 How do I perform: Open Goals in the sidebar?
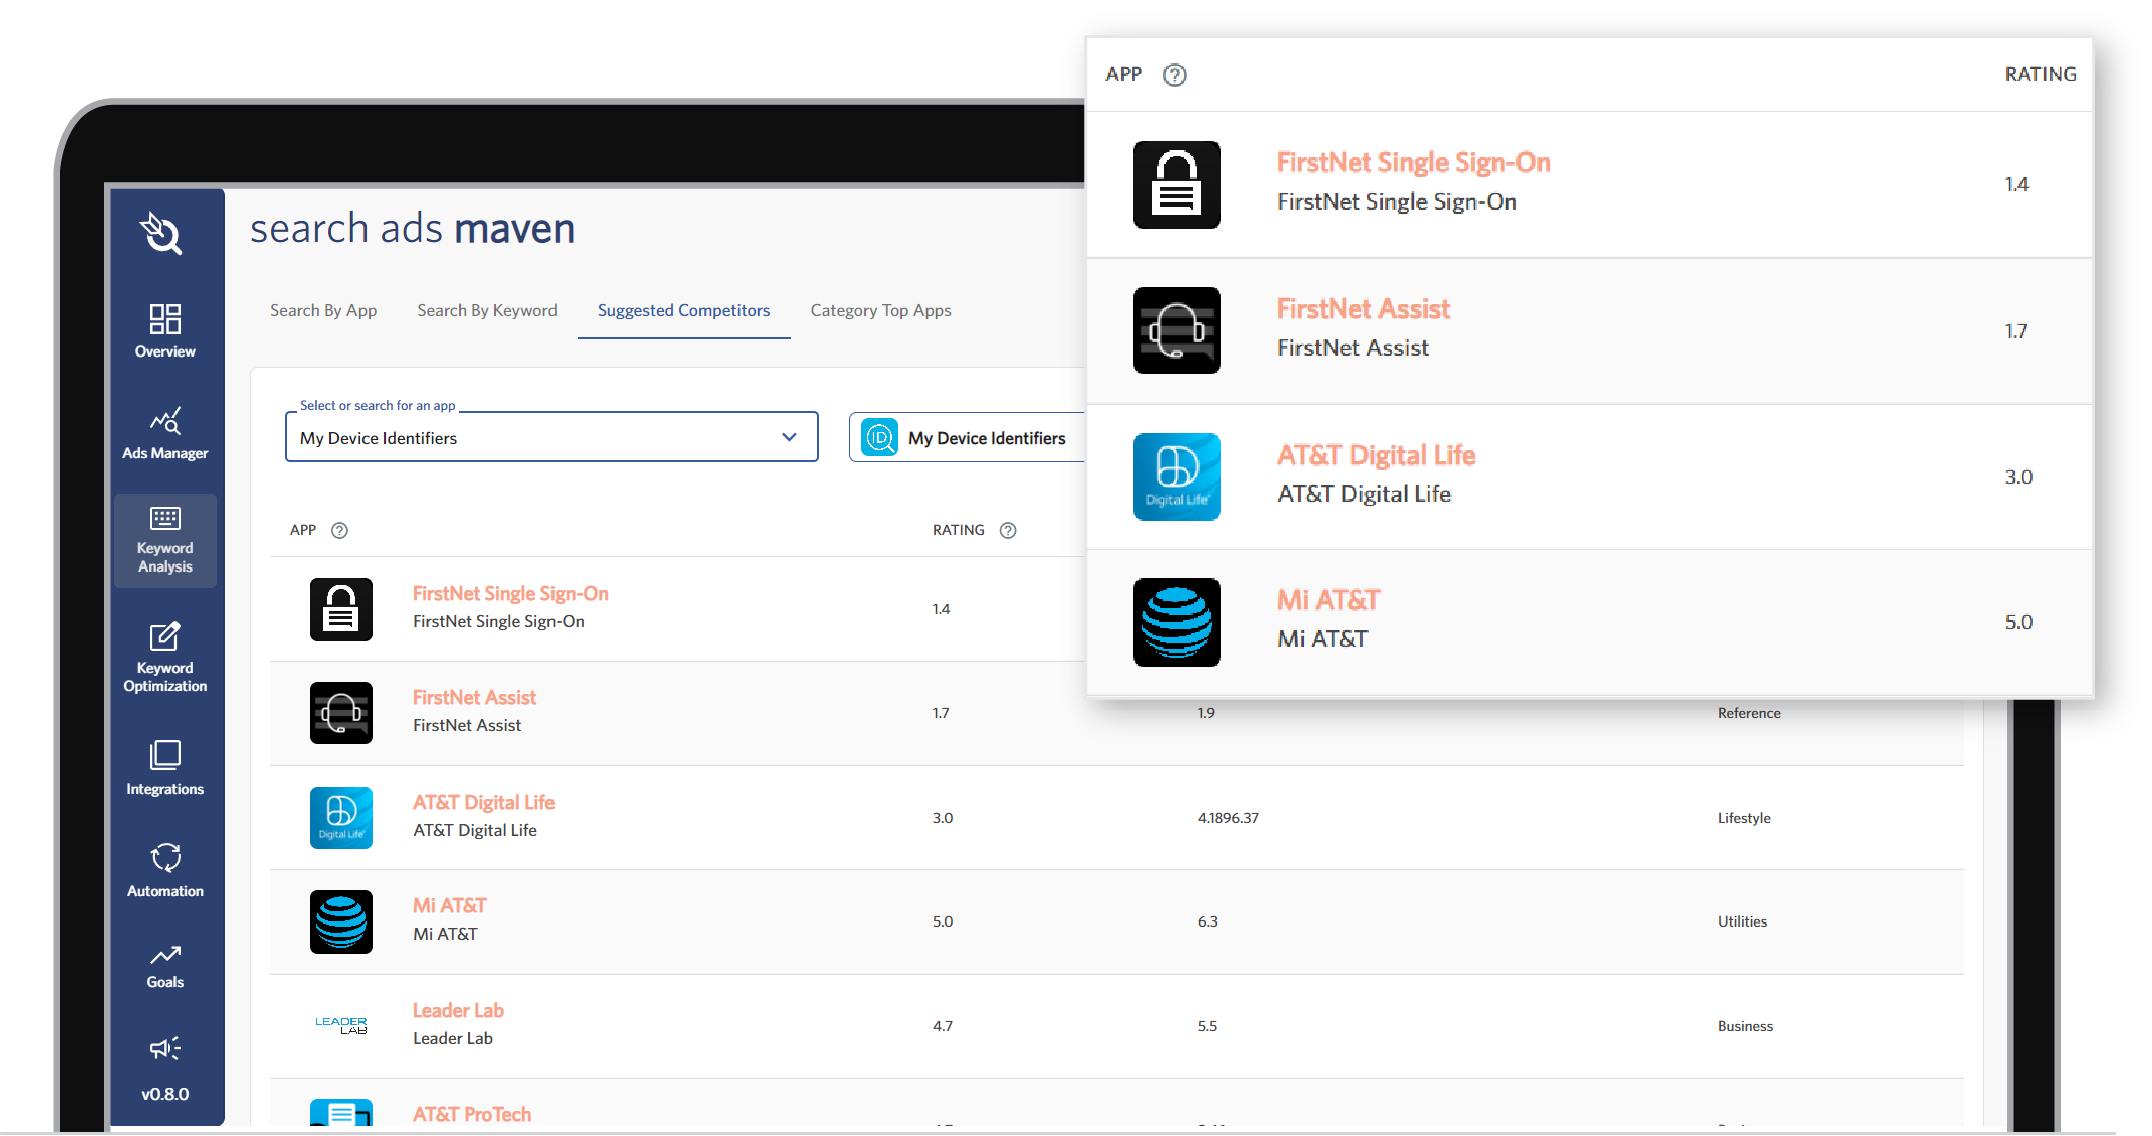tap(165, 966)
